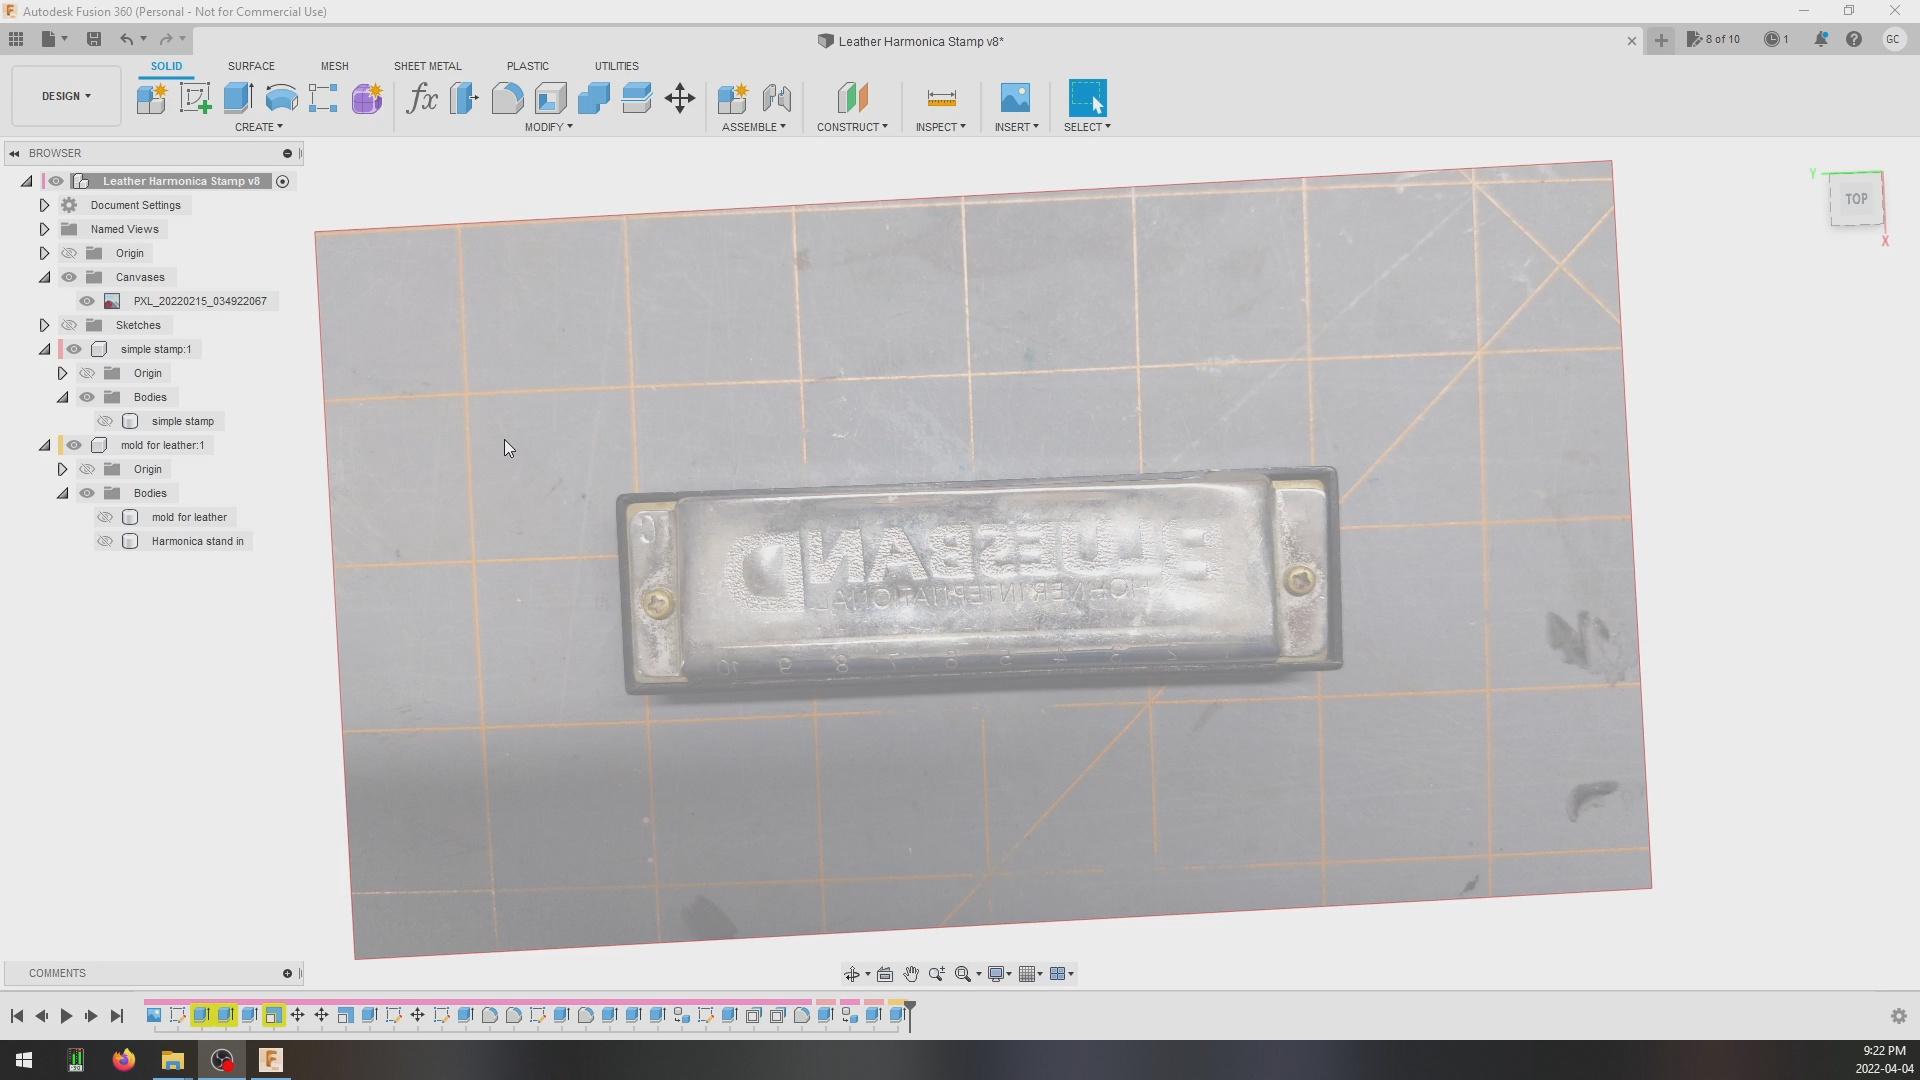Select the New Component tool icon
Screen dimensions: 1920x1080
151,98
